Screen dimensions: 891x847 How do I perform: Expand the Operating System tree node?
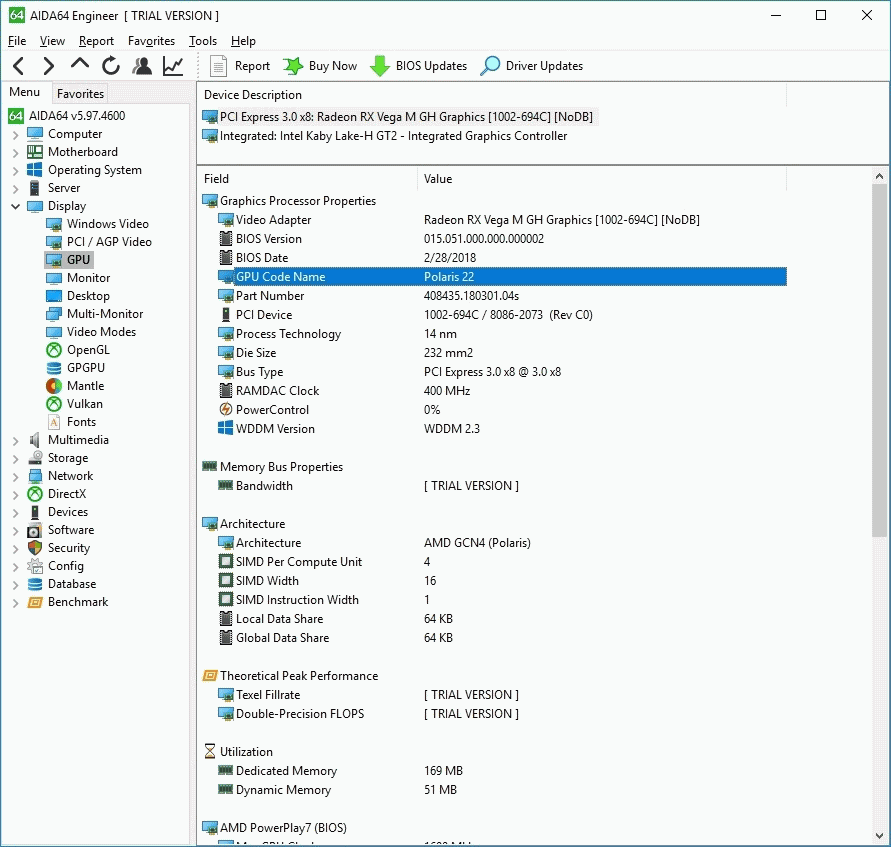(x=15, y=170)
